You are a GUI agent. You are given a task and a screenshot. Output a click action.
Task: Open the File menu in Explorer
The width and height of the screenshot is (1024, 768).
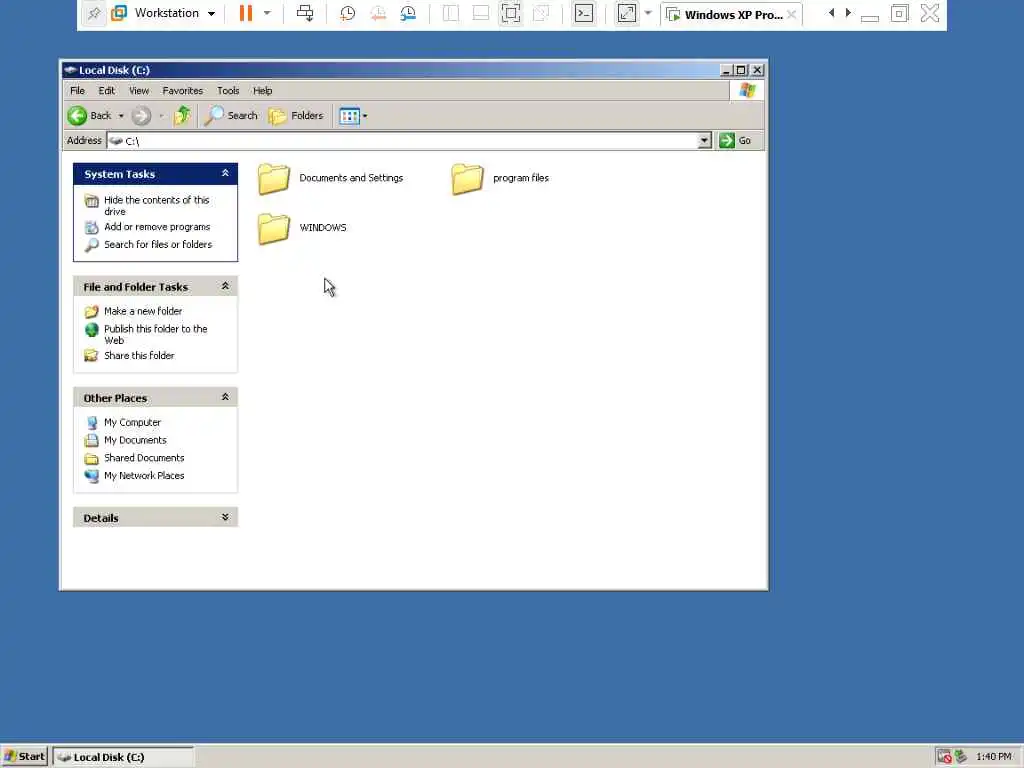(x=77, y=91)
